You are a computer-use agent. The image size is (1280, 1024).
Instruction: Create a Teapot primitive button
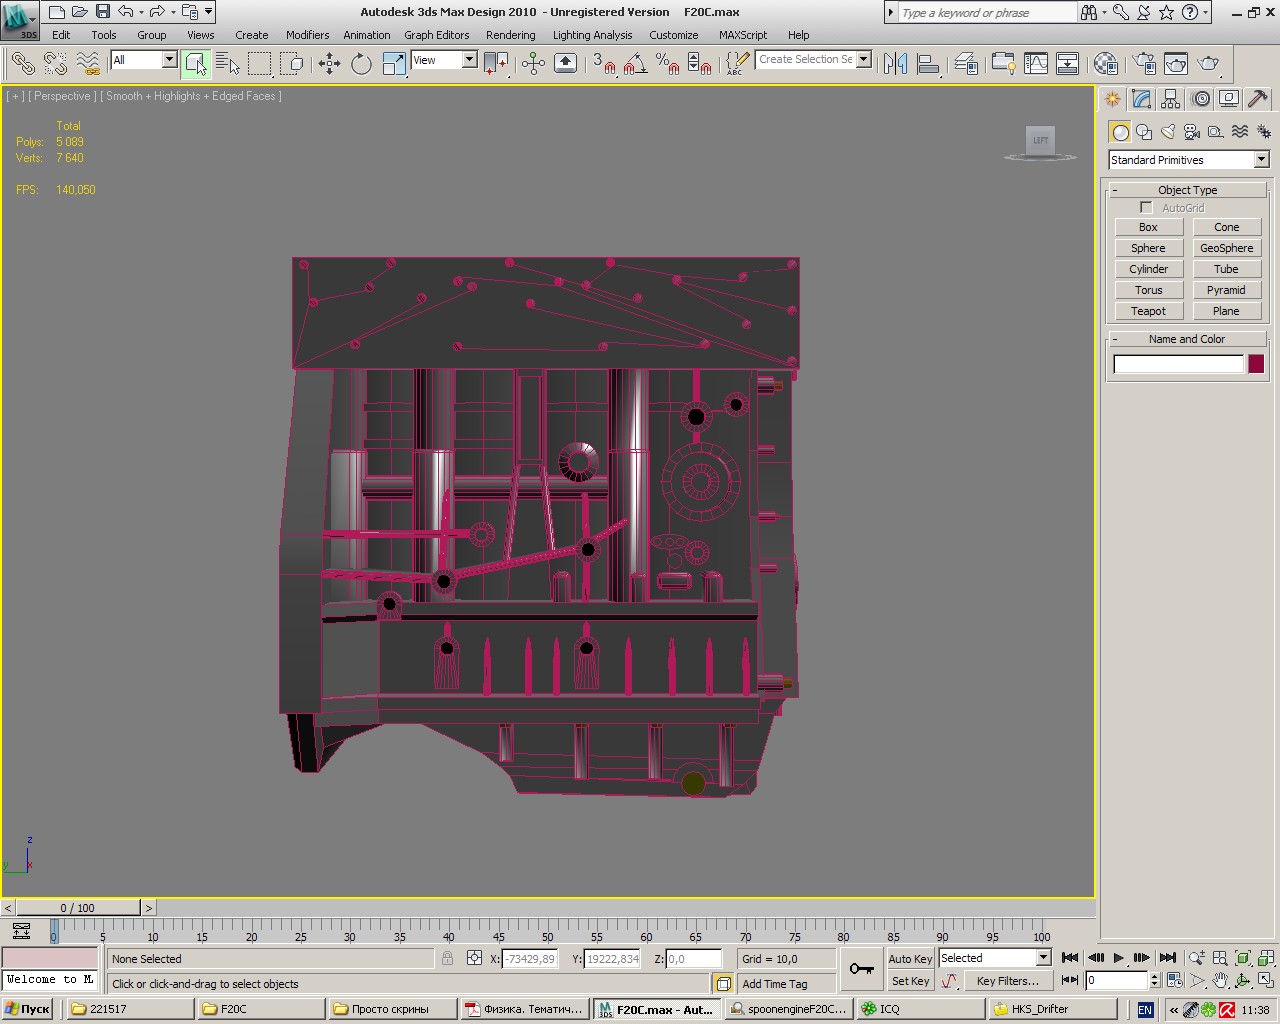pos(1148,311)
